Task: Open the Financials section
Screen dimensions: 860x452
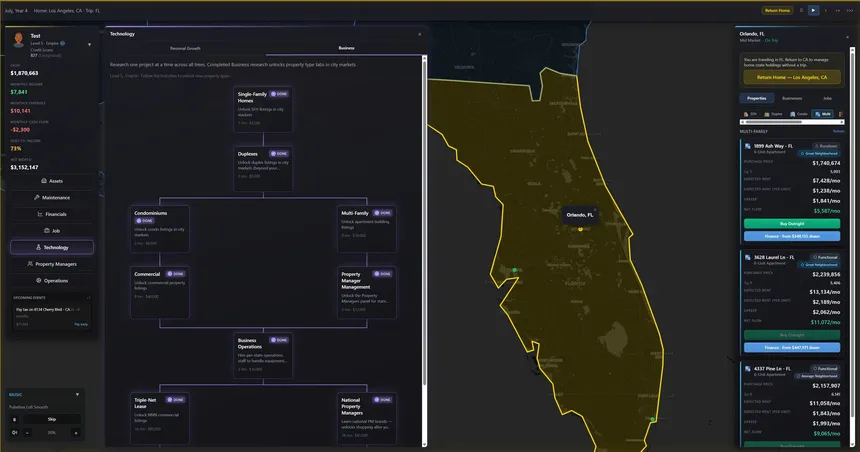Action: click(x=52, y=214)
